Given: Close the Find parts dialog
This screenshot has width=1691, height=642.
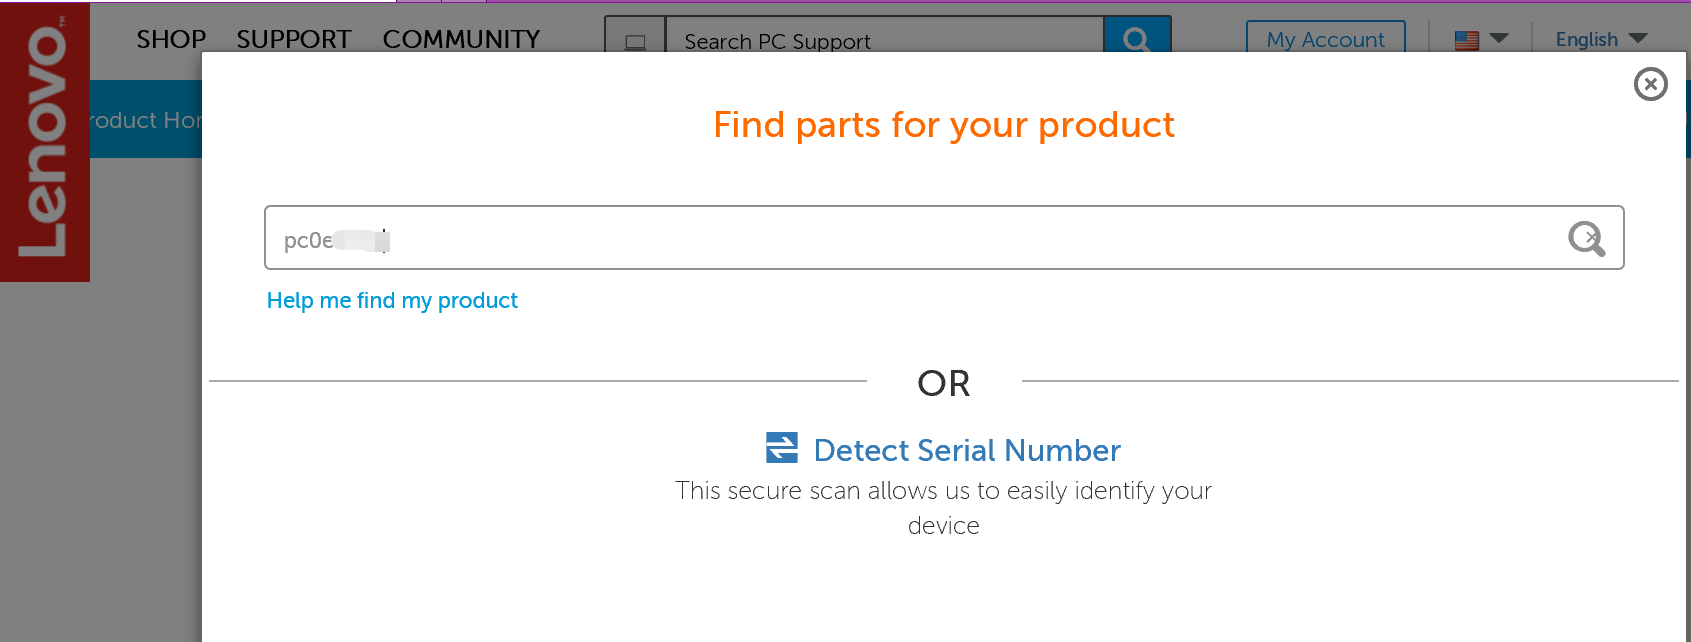Looking at the screenshot, I should pyautogui.click(x=1650, y=84).
